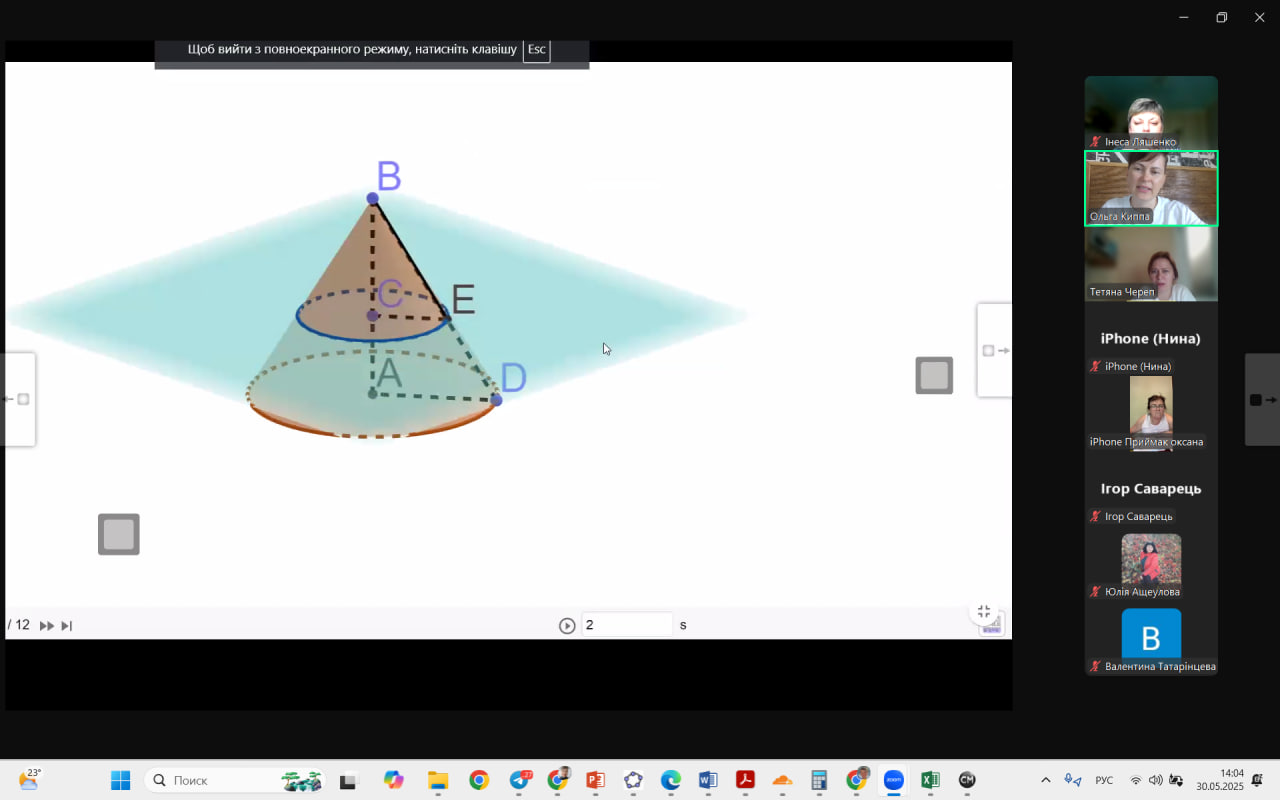This screenshot has height=800, width=1280.
Task: Step forward in the construction steps
Action: tap(47, 626)
